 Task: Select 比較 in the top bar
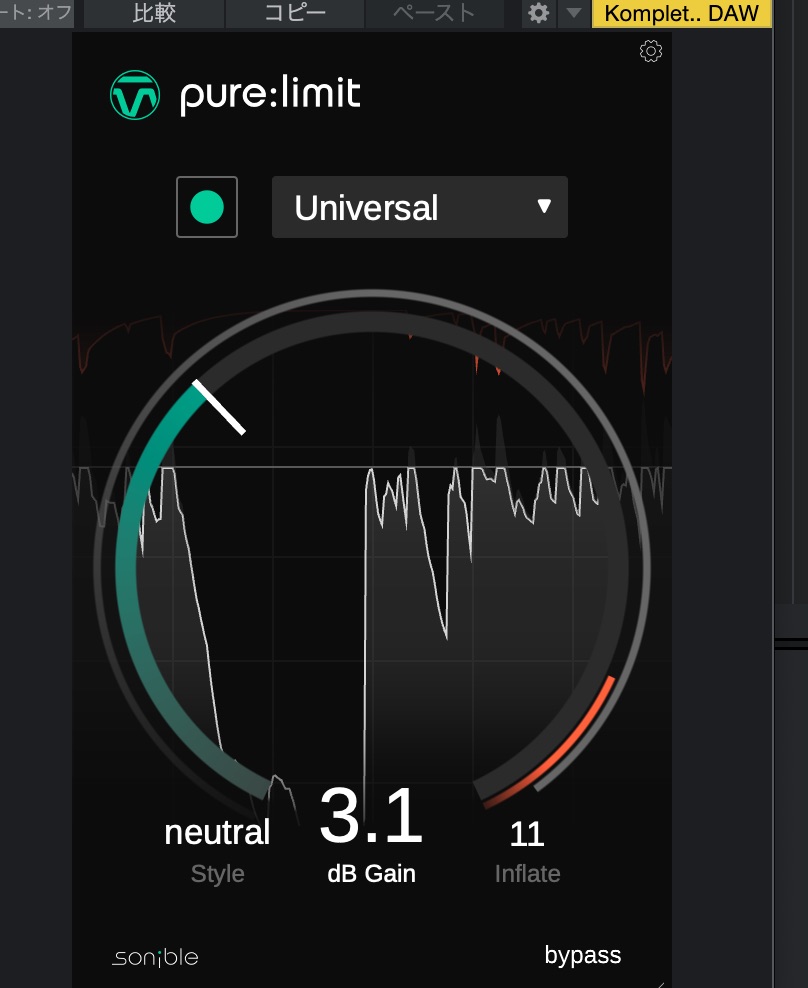coord(154,14)
